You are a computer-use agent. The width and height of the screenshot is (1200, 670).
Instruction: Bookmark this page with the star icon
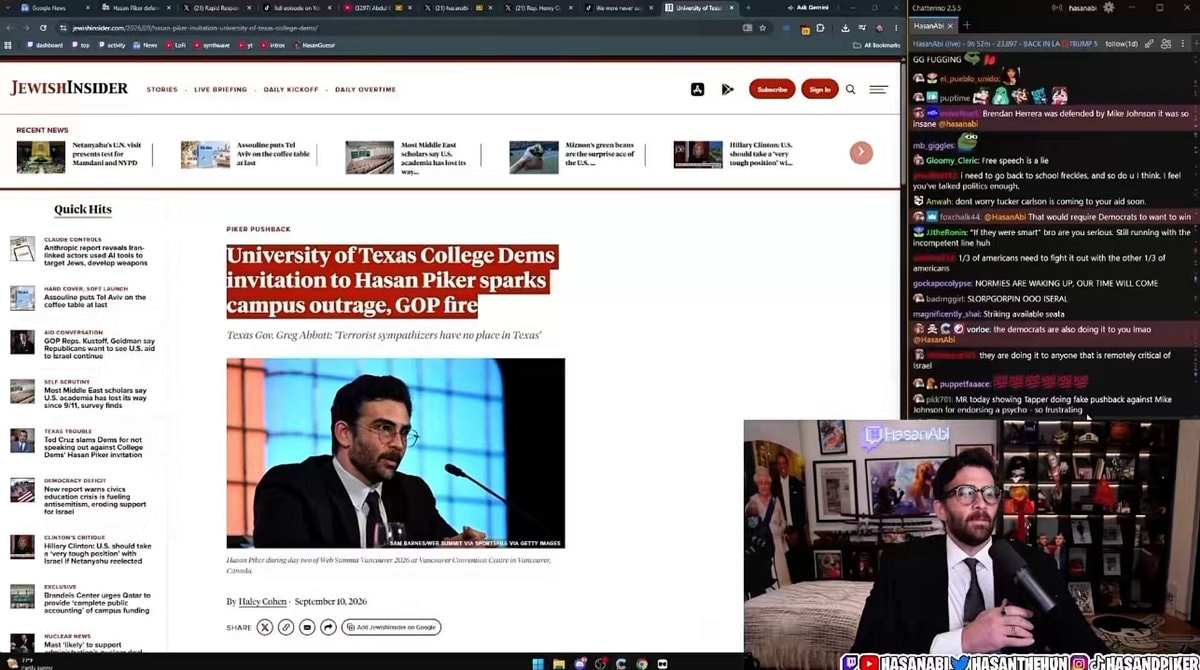(763, 28)
